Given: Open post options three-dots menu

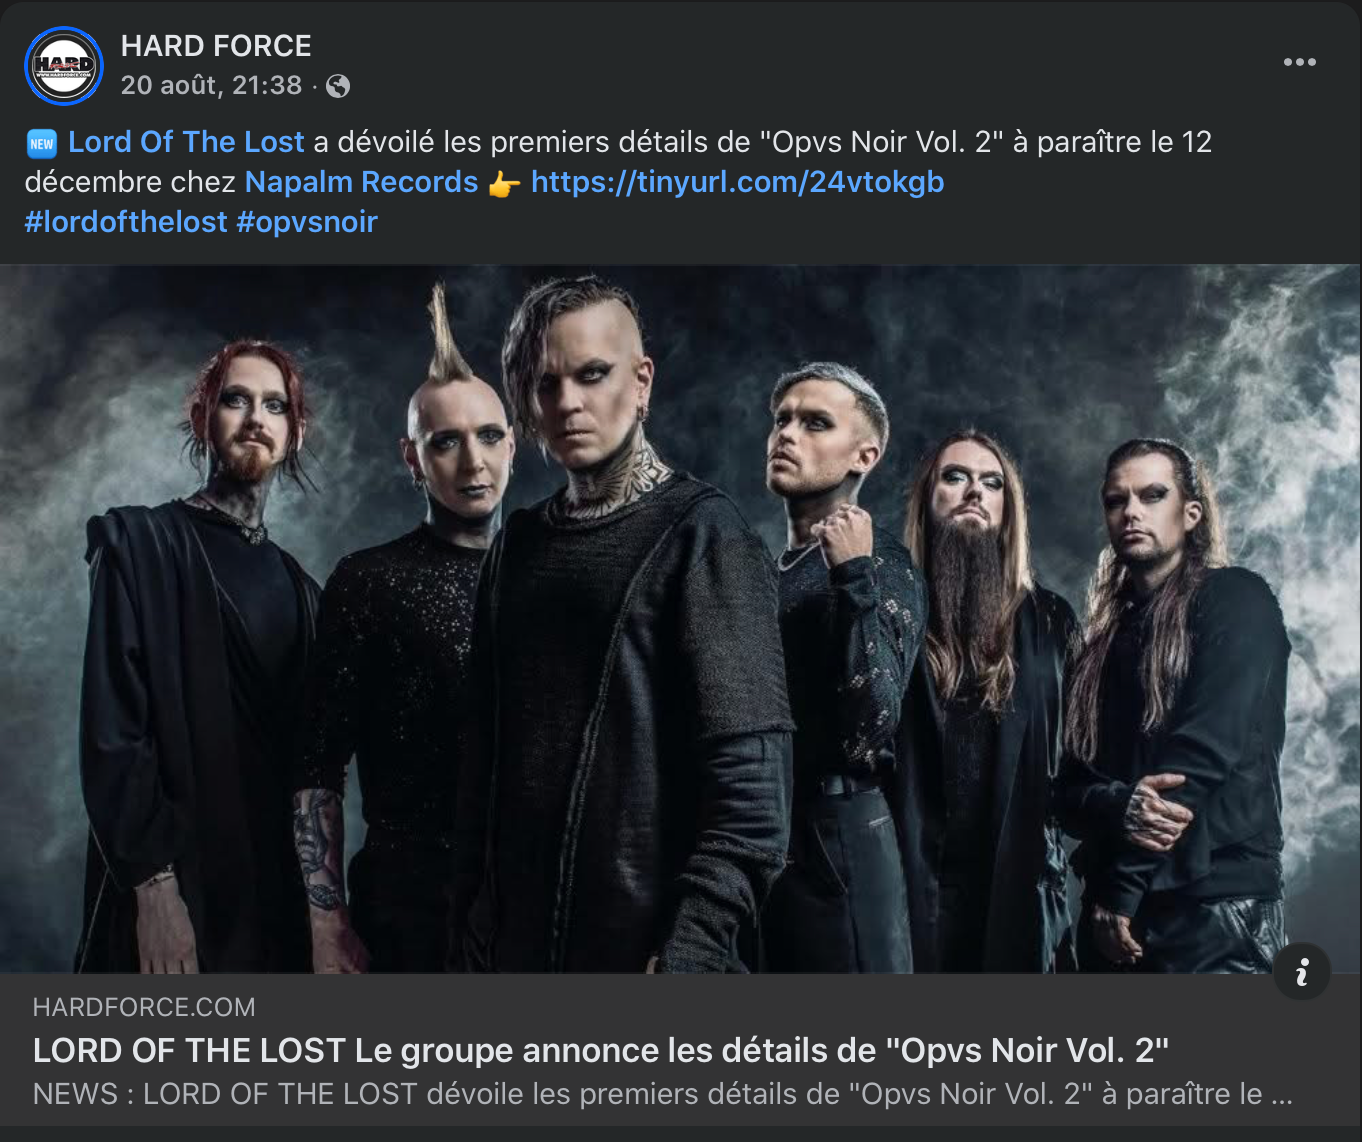Looking at the screenshot, I should (x=1300, y=62).
